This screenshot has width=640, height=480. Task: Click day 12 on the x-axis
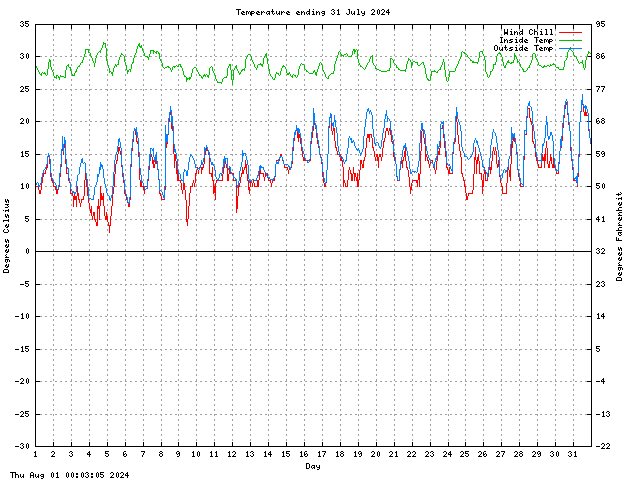232,454
